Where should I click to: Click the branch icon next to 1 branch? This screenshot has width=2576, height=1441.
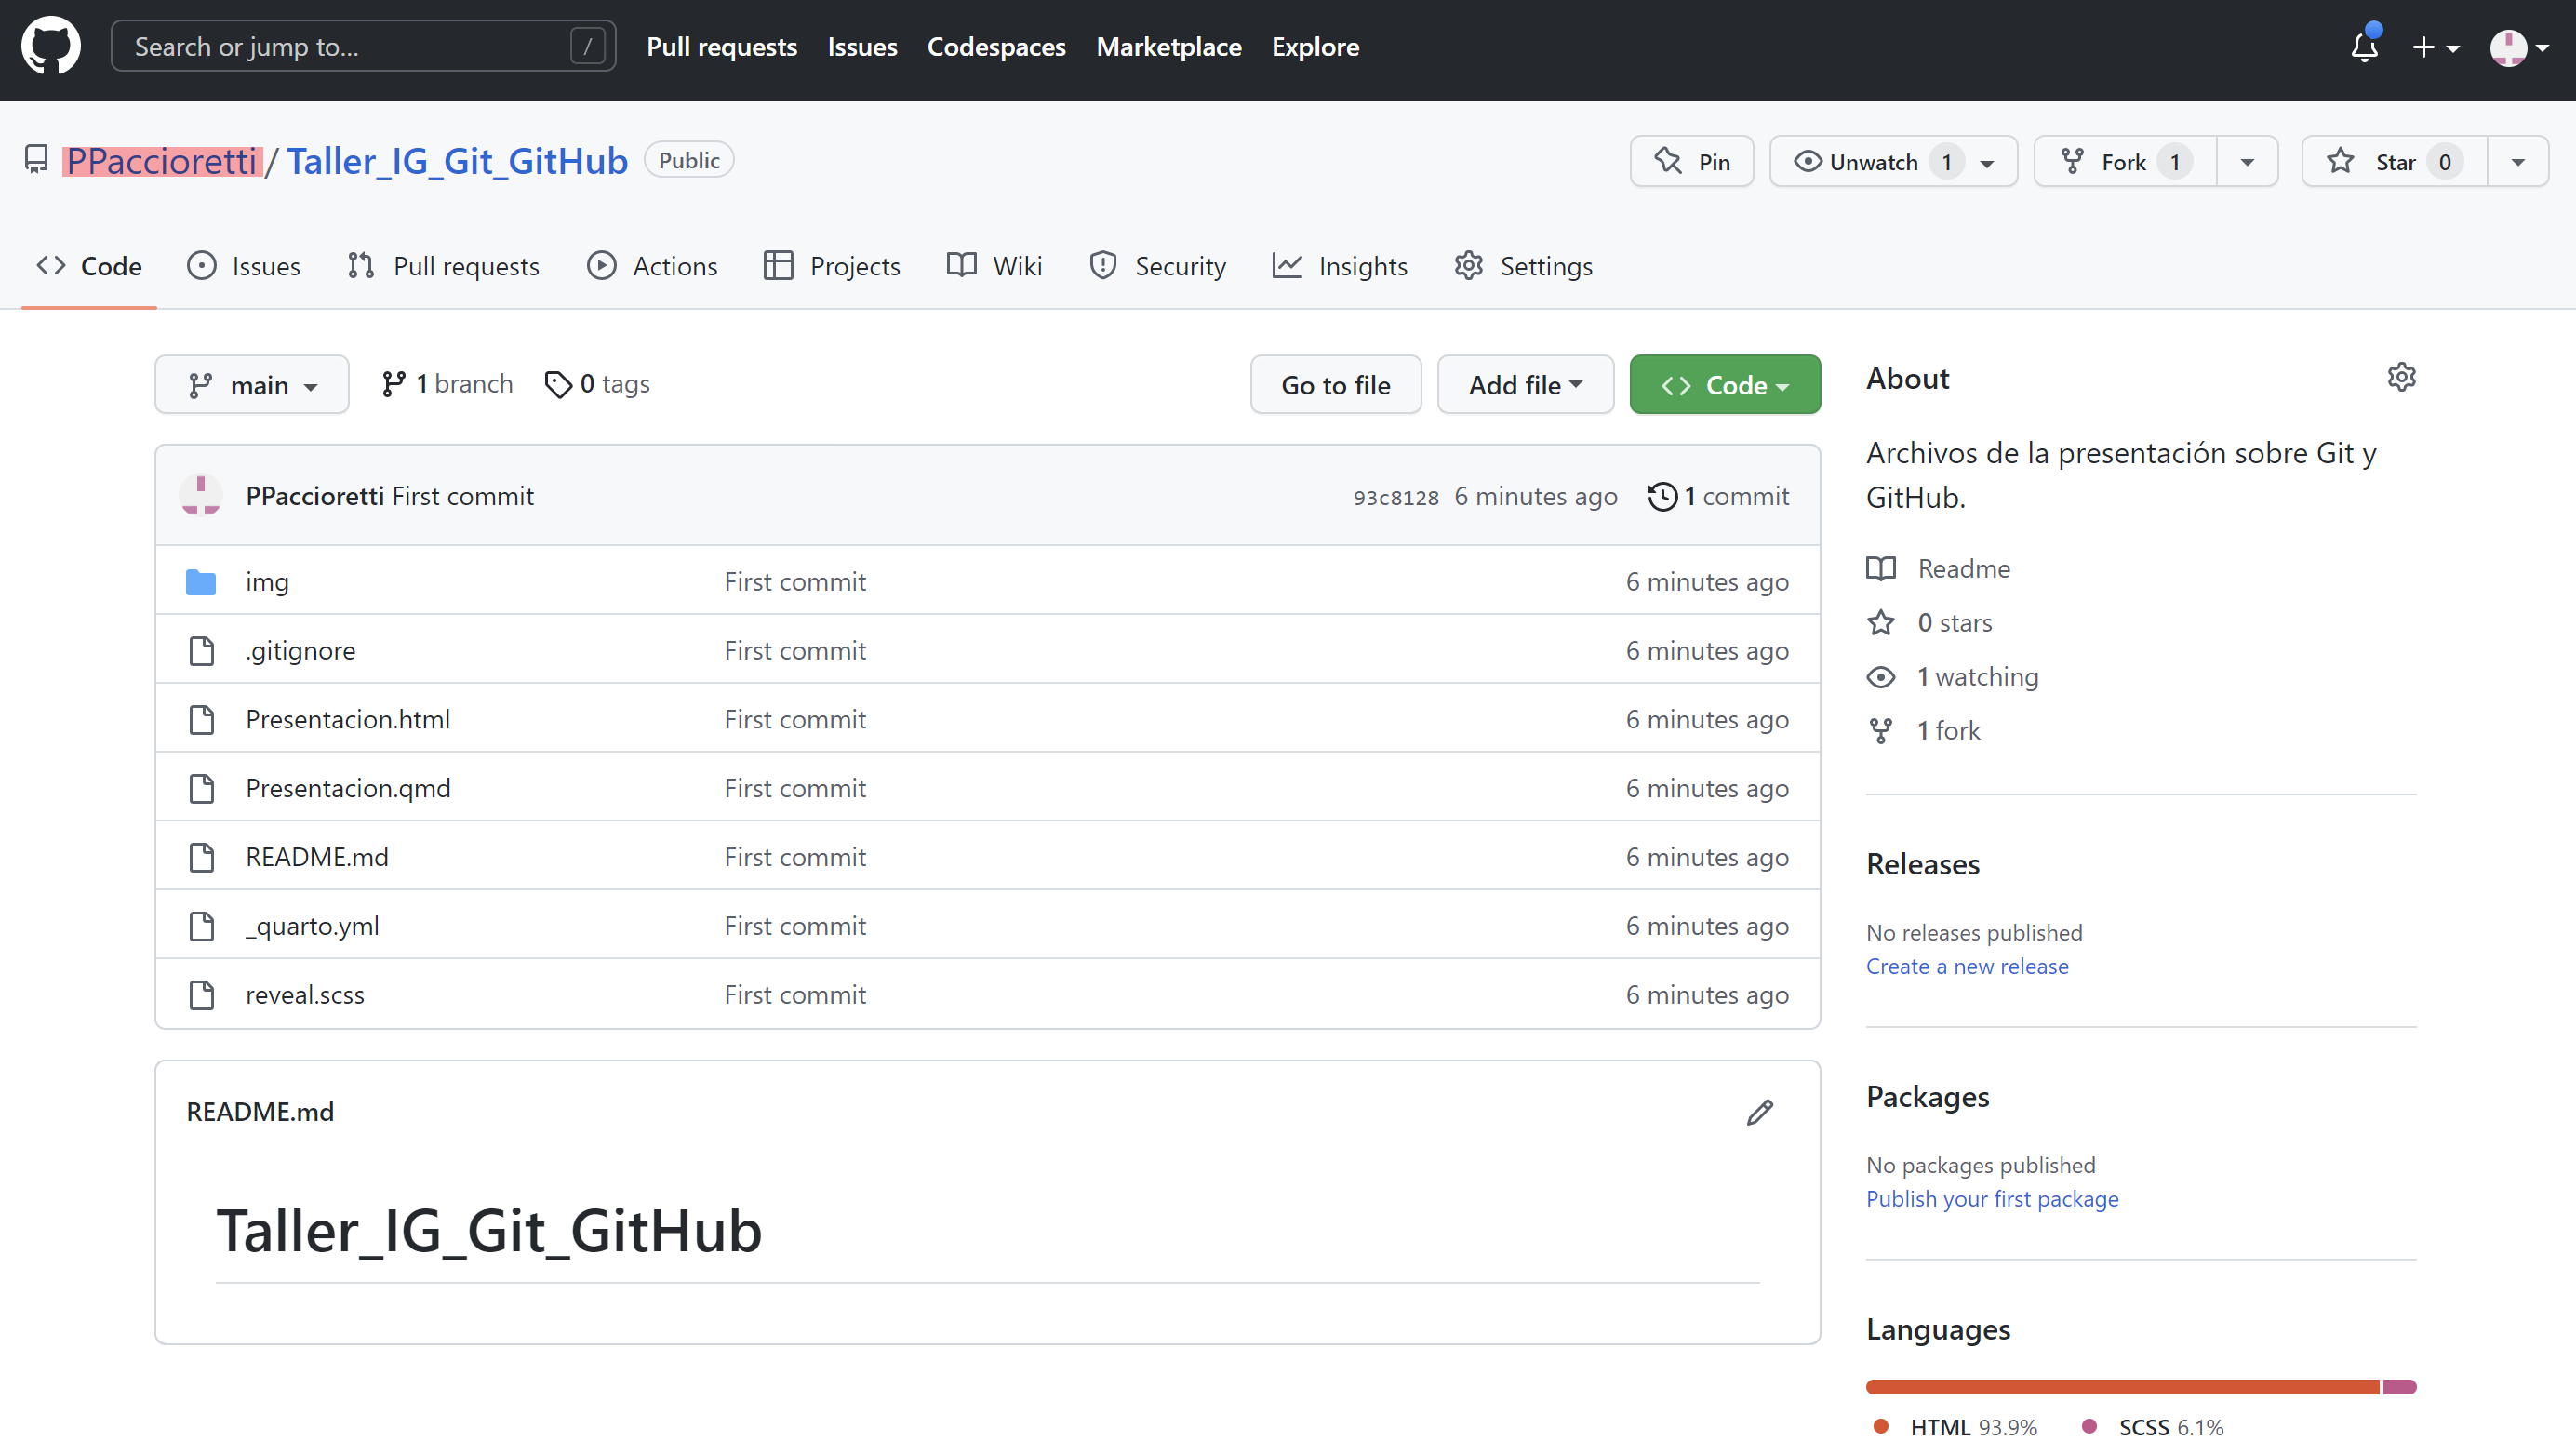tap(393, 384)
